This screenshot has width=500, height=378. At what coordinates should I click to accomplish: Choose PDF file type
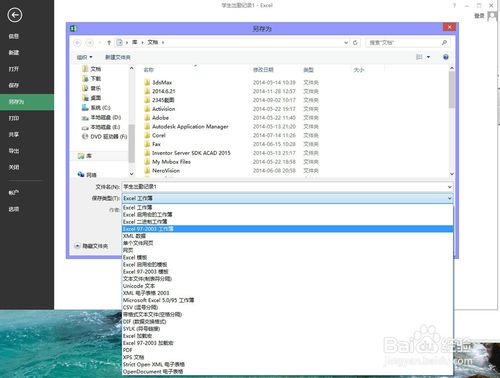287,350
